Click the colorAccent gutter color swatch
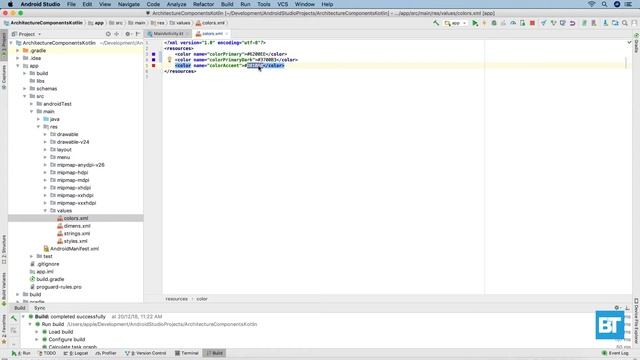Image resolution: width=640 pixels, height=360 pixels. [153, 65]
